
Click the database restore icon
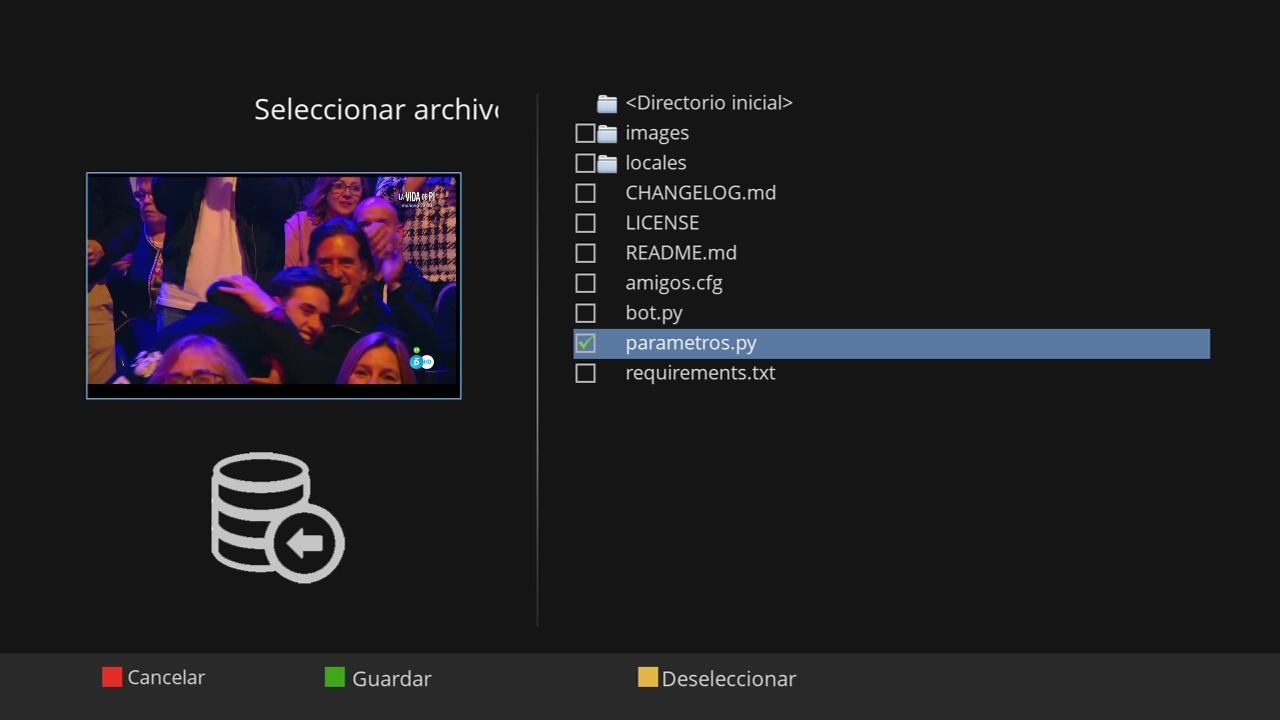277,517
